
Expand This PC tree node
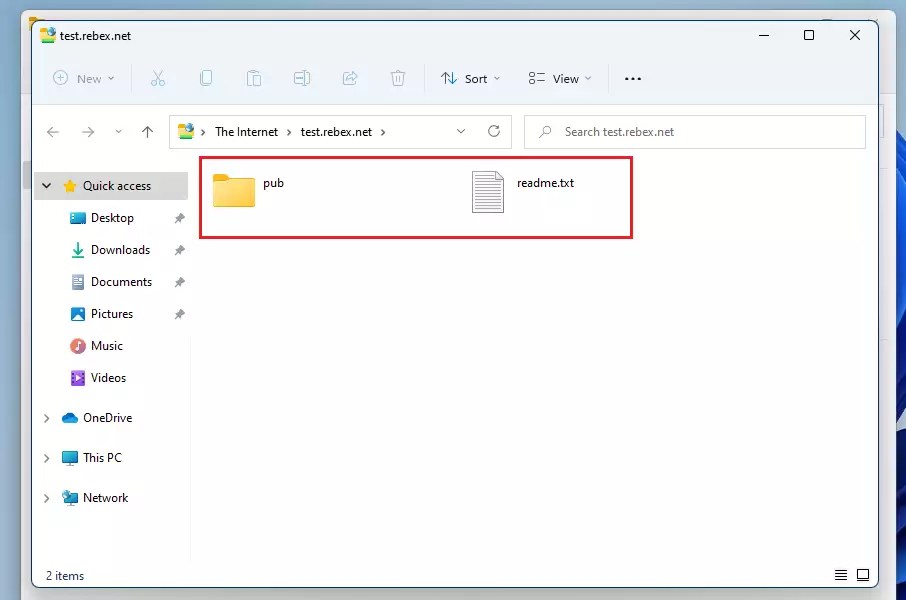(x=47, y=458)
